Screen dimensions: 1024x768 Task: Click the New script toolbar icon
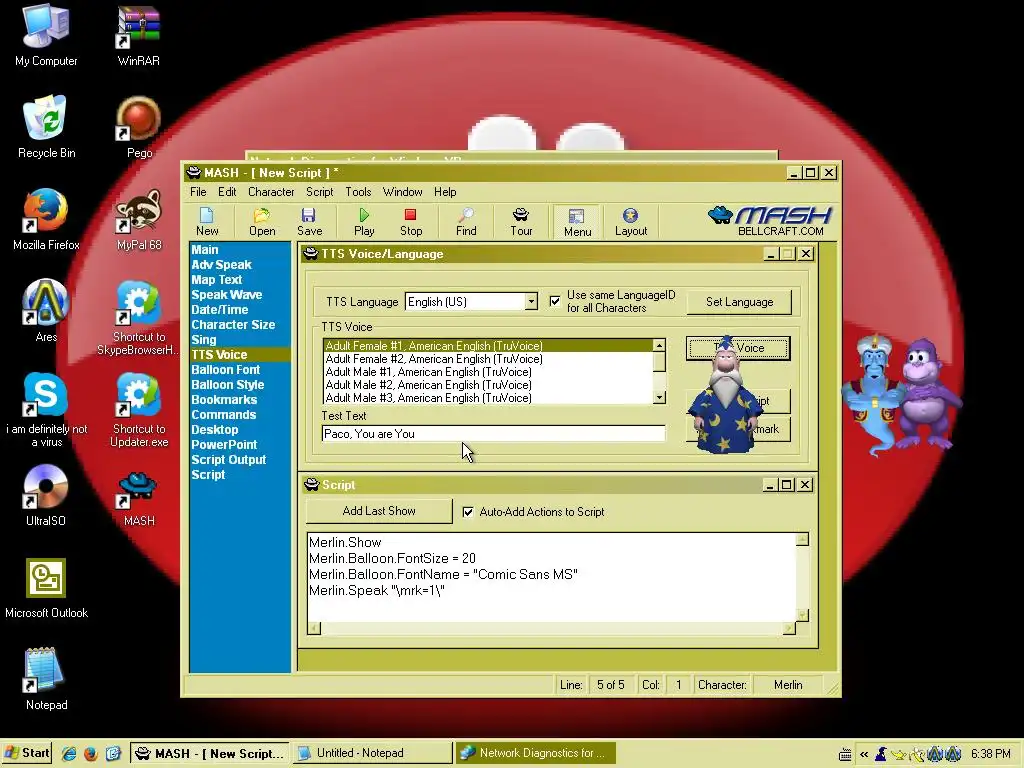click(207, 221)
